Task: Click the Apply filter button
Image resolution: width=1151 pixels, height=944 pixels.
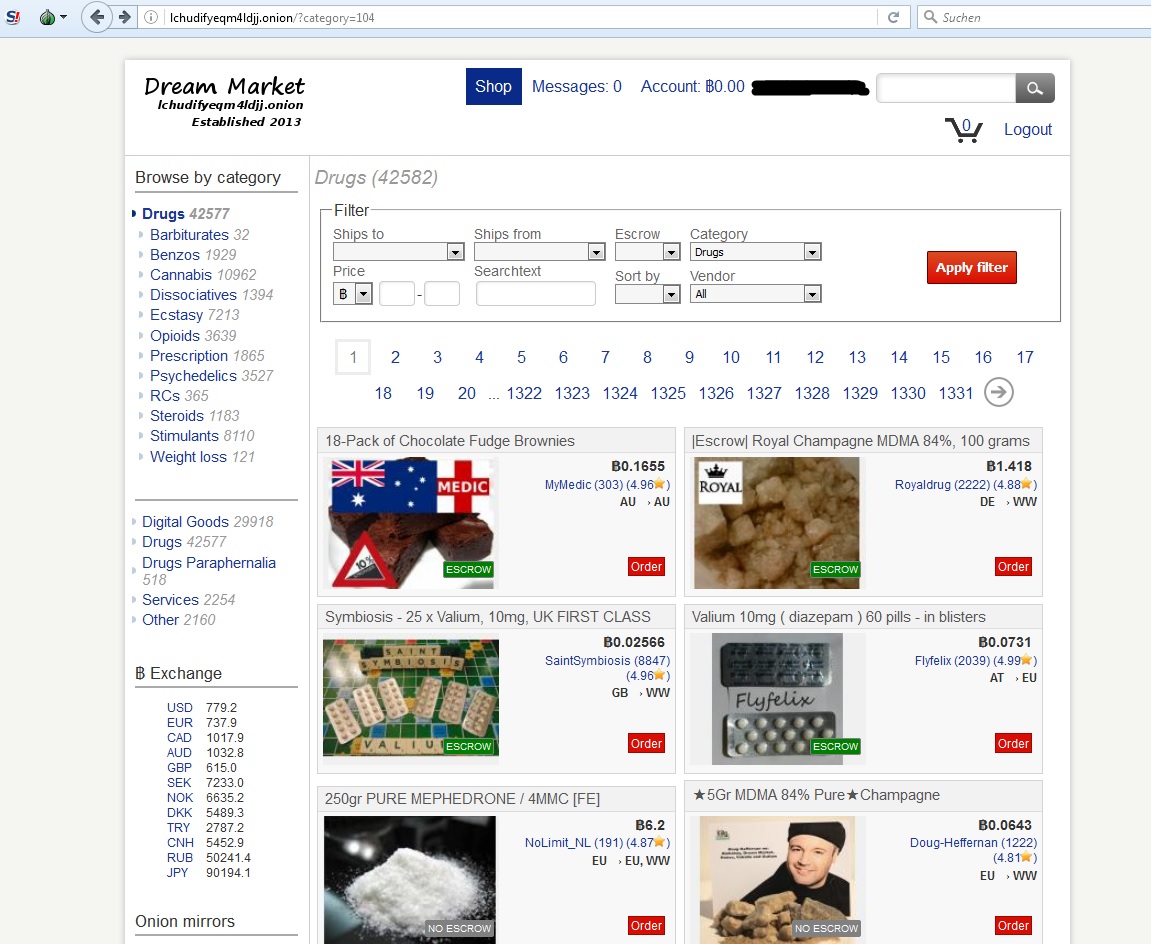Action: (972, 267)
